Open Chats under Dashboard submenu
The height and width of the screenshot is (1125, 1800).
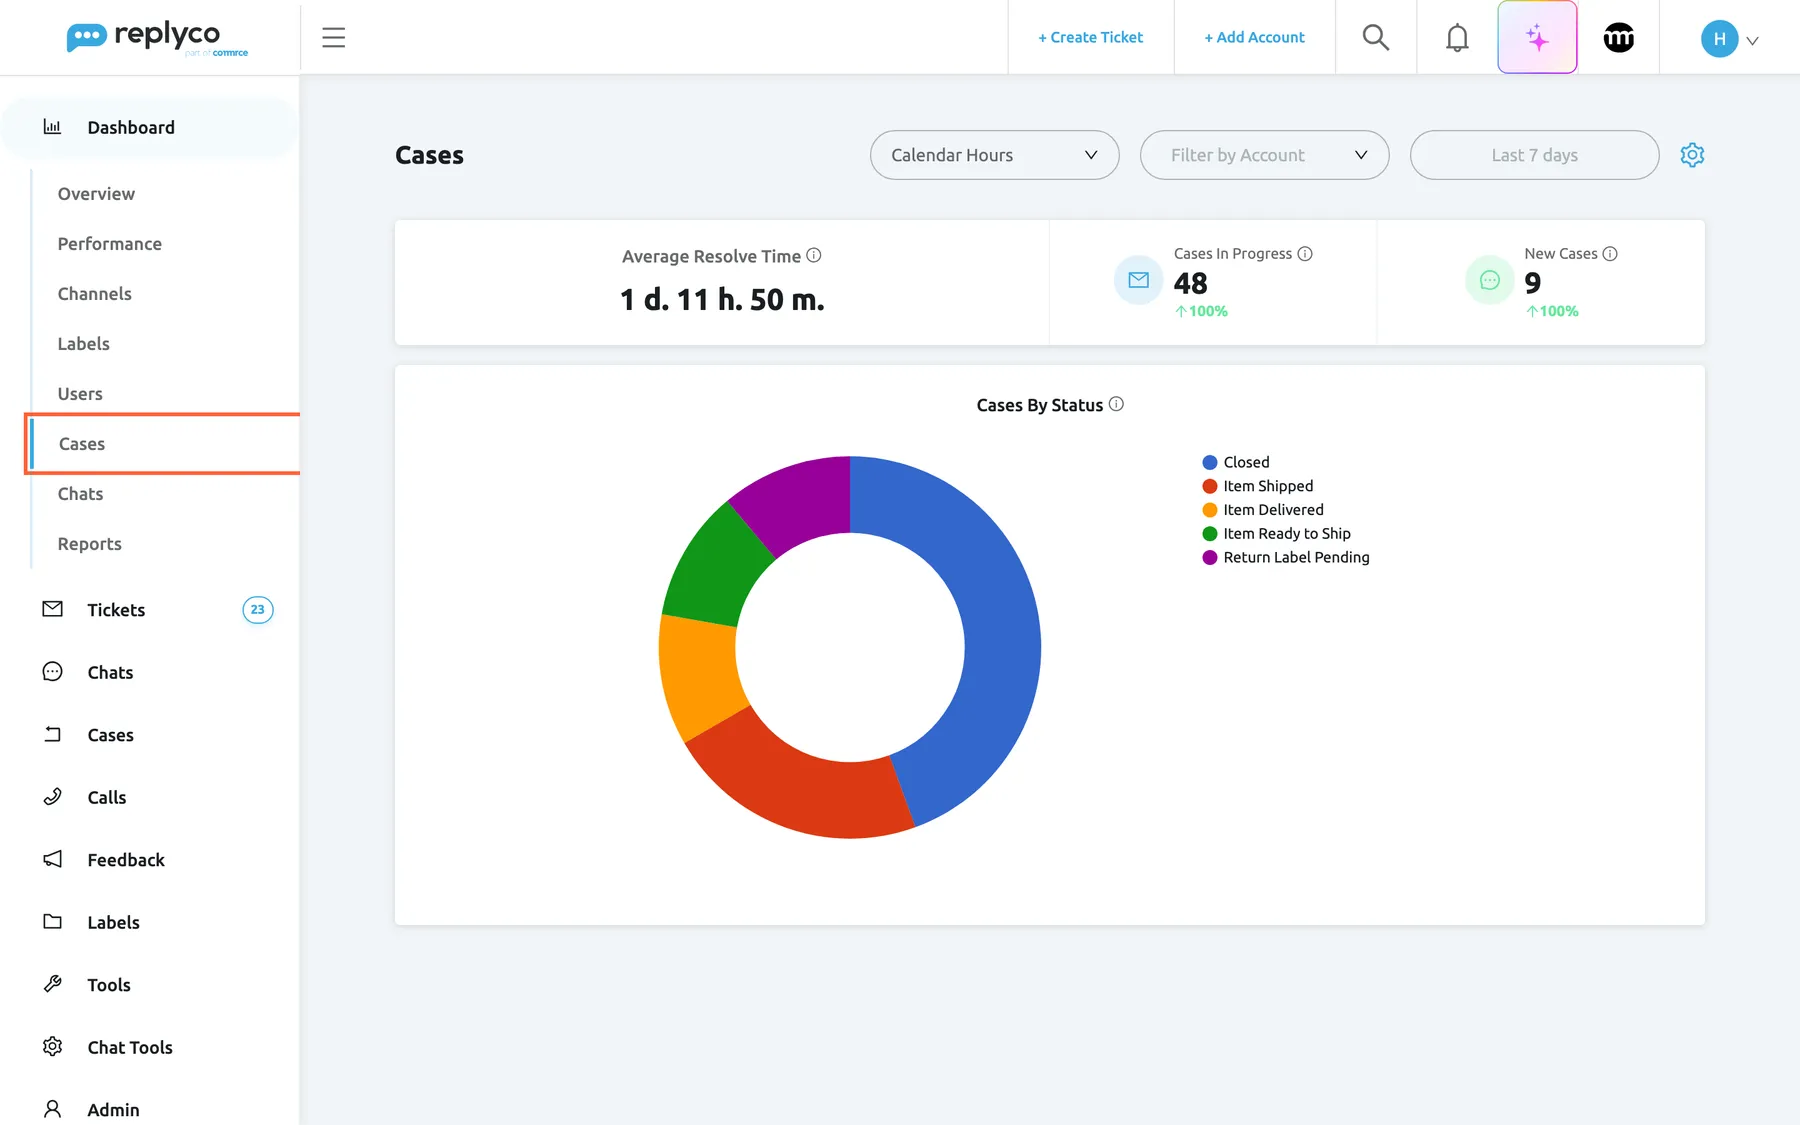point(80,494)
